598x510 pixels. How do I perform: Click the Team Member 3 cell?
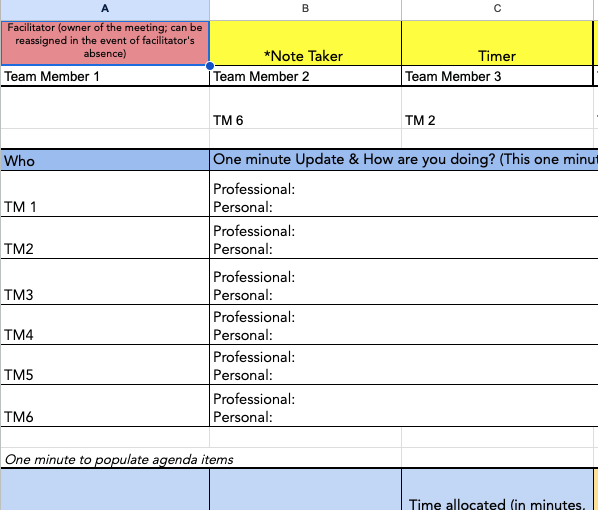click(x=497, y=76)
